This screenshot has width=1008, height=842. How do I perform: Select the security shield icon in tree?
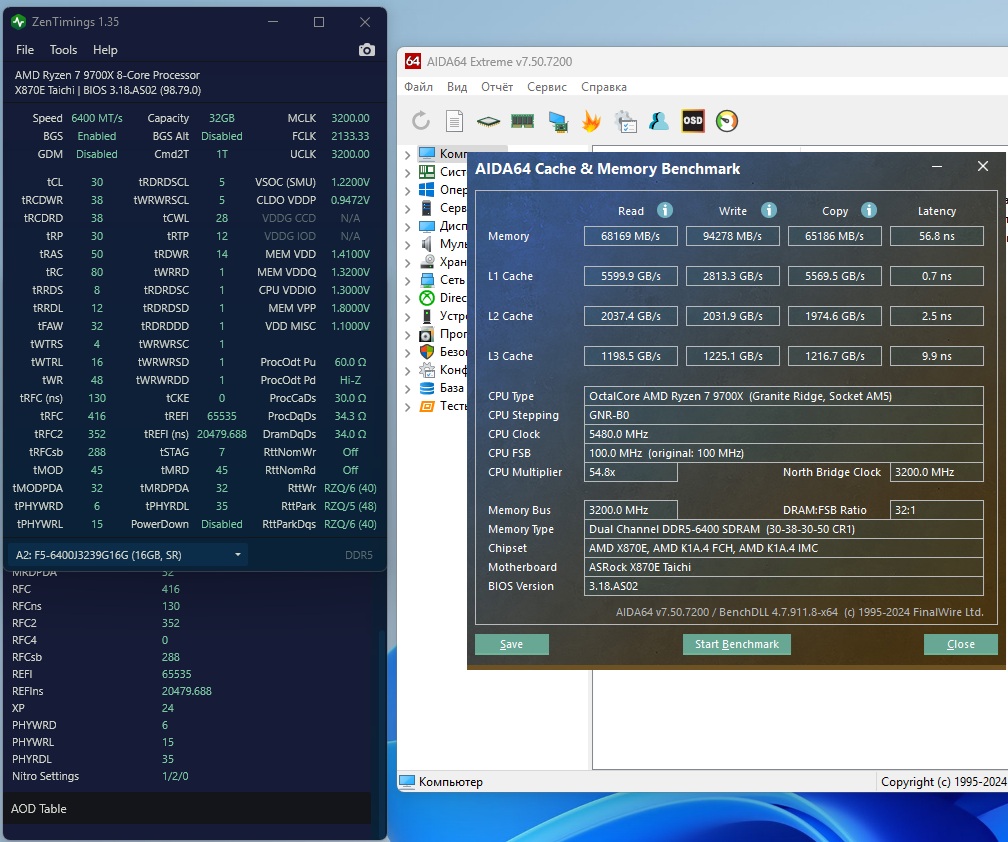click(427, 352)
